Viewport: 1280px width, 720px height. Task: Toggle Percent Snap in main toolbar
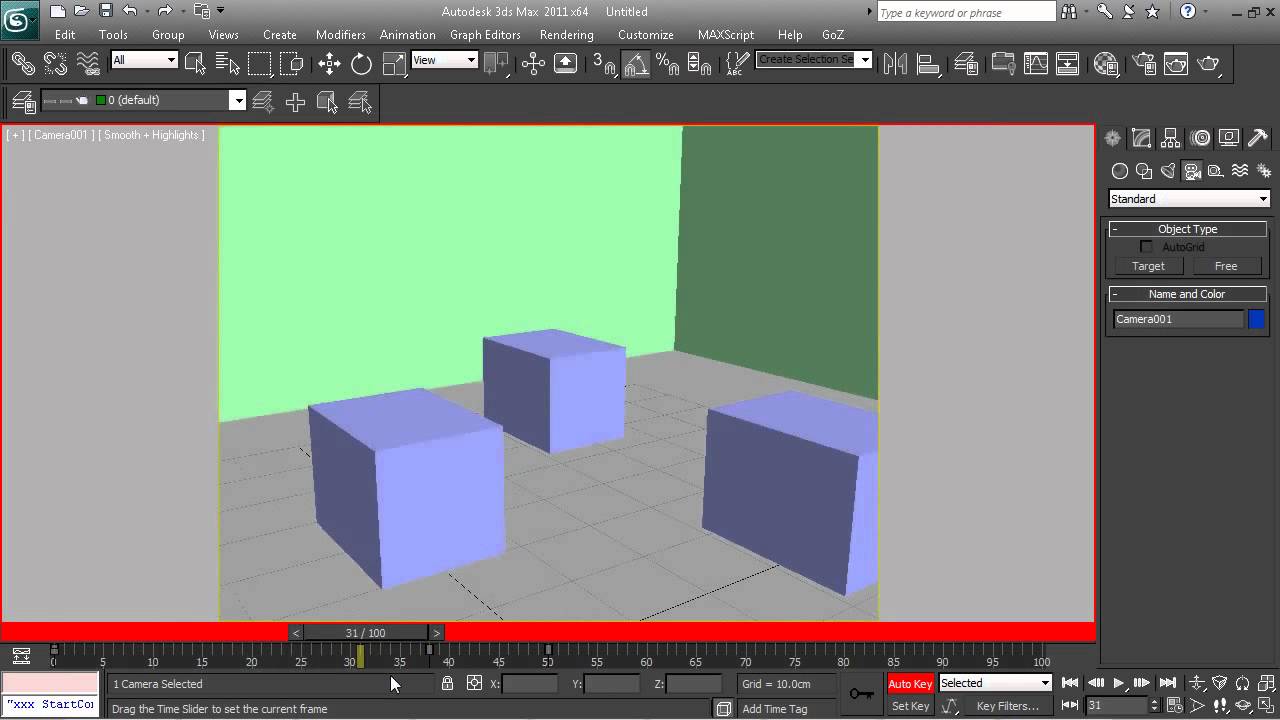(668, 64)
